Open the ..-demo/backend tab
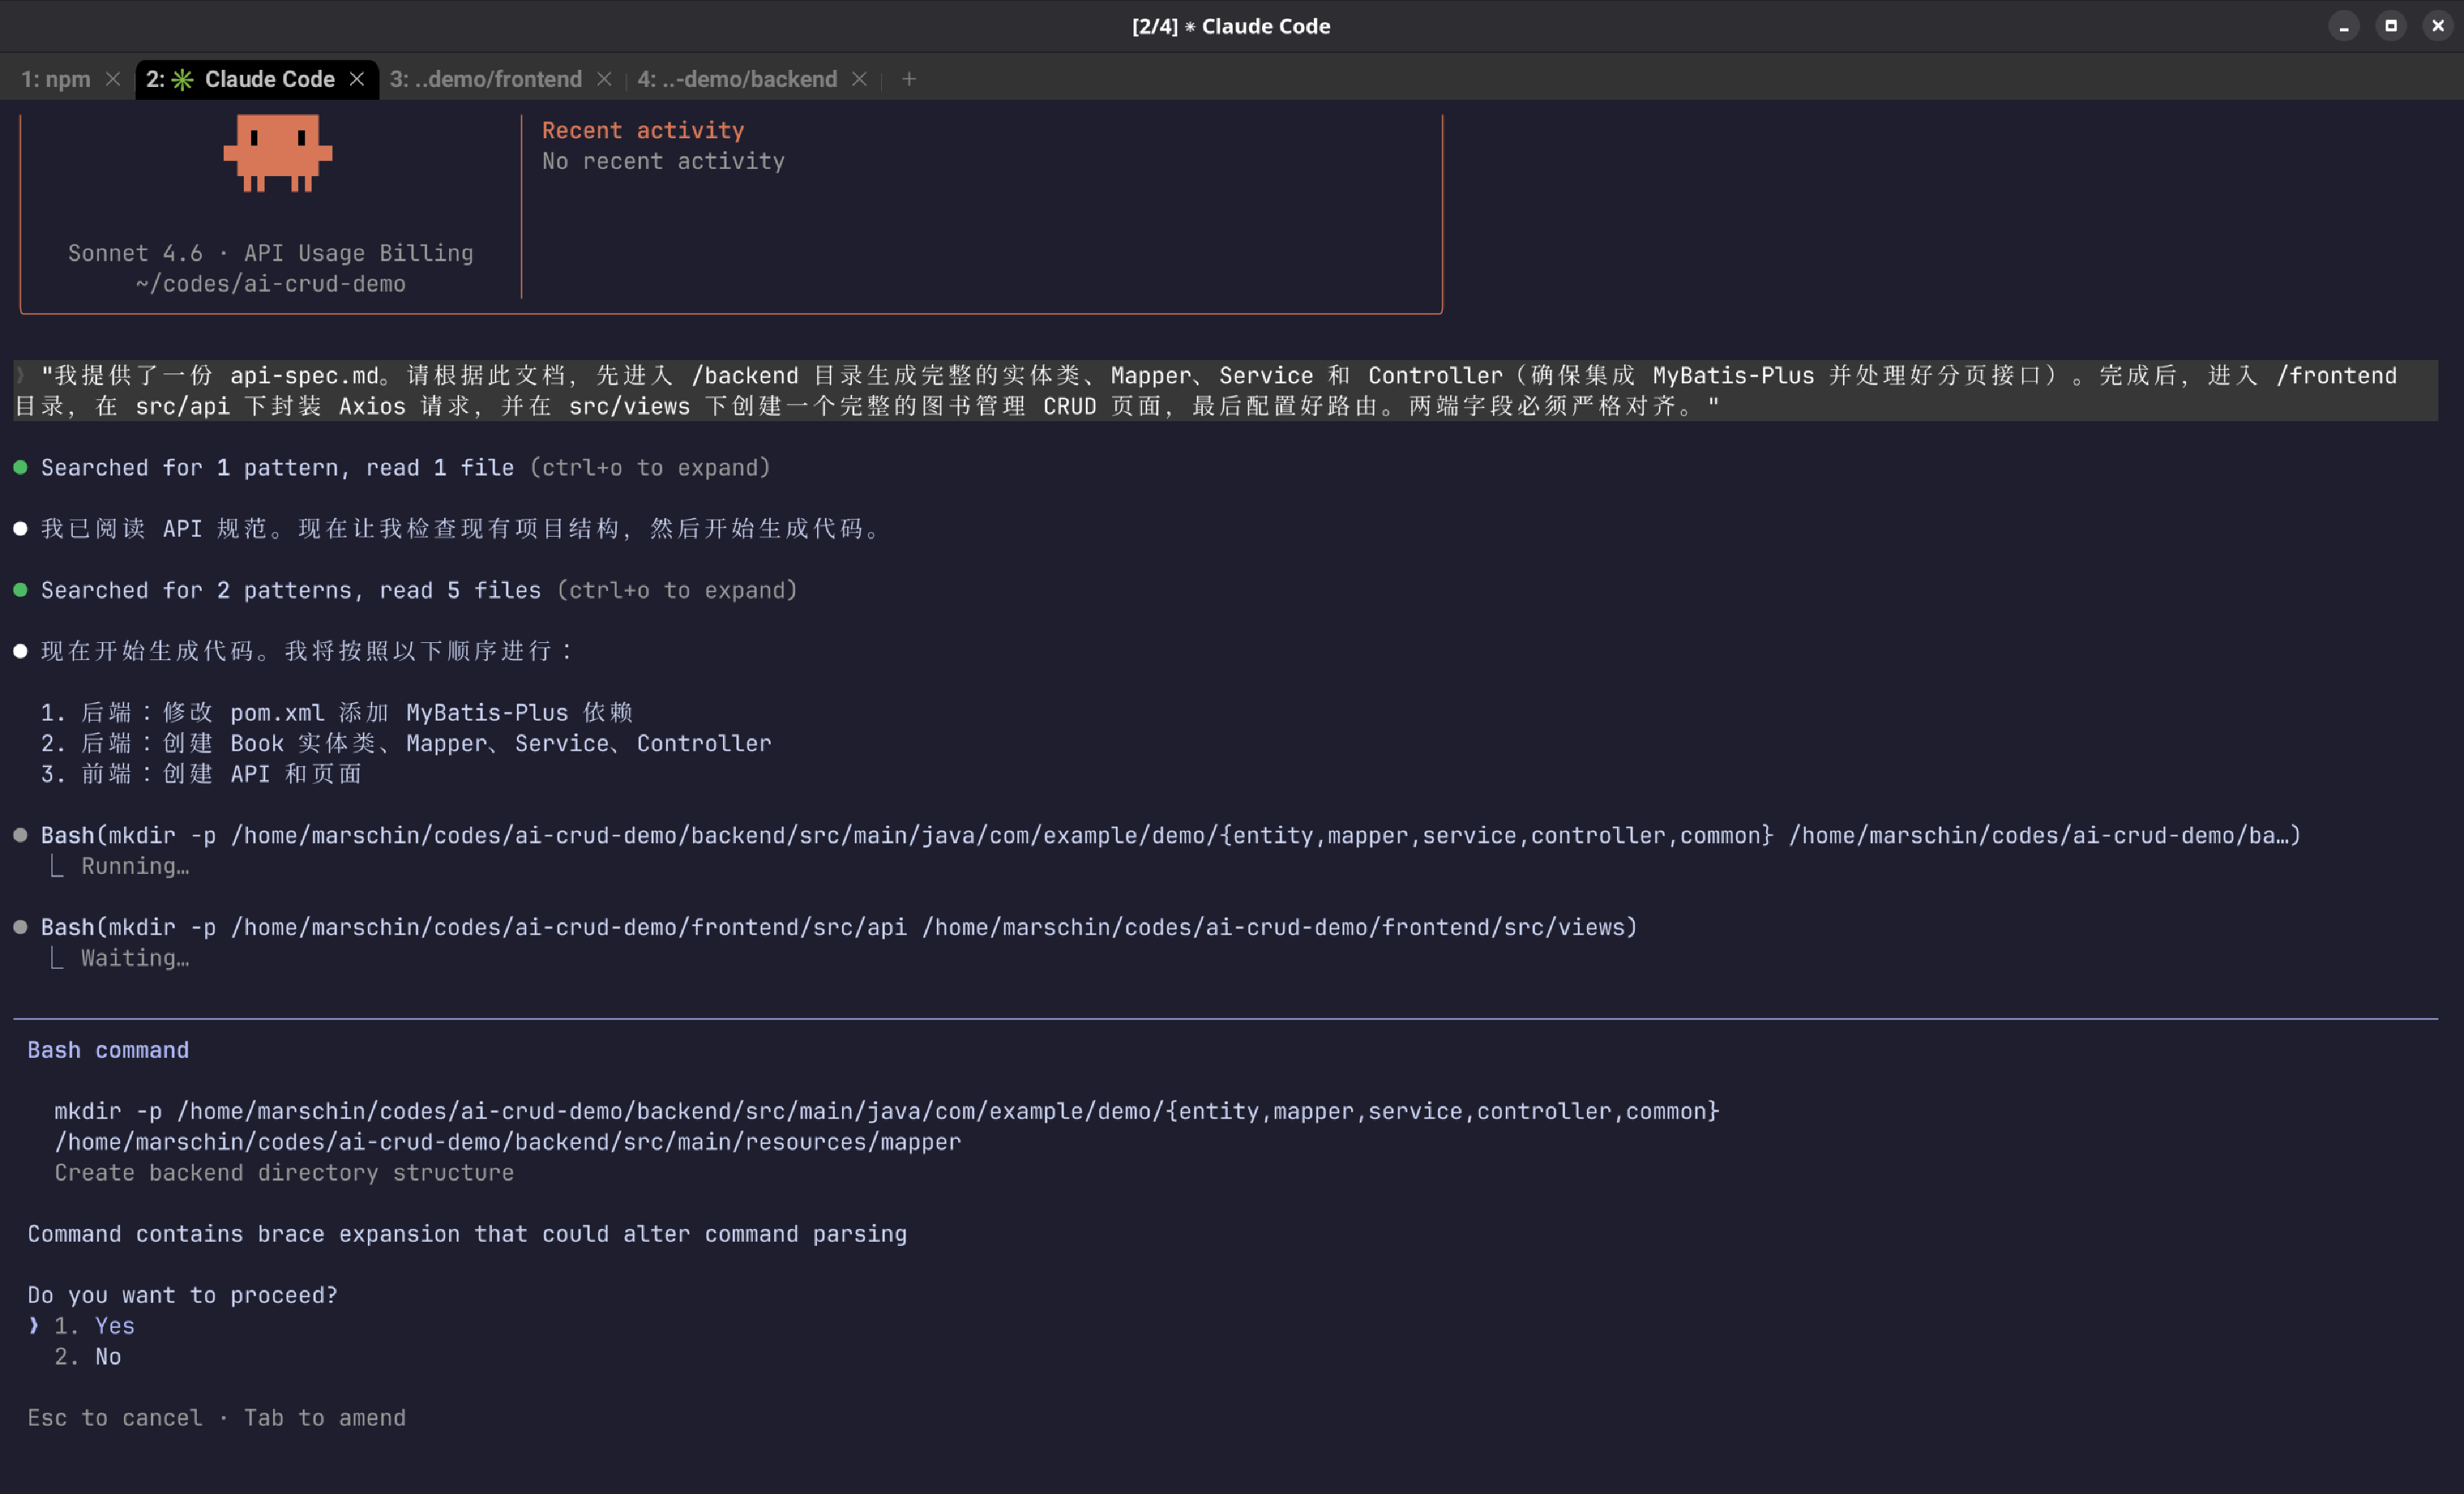 [737, 79]
